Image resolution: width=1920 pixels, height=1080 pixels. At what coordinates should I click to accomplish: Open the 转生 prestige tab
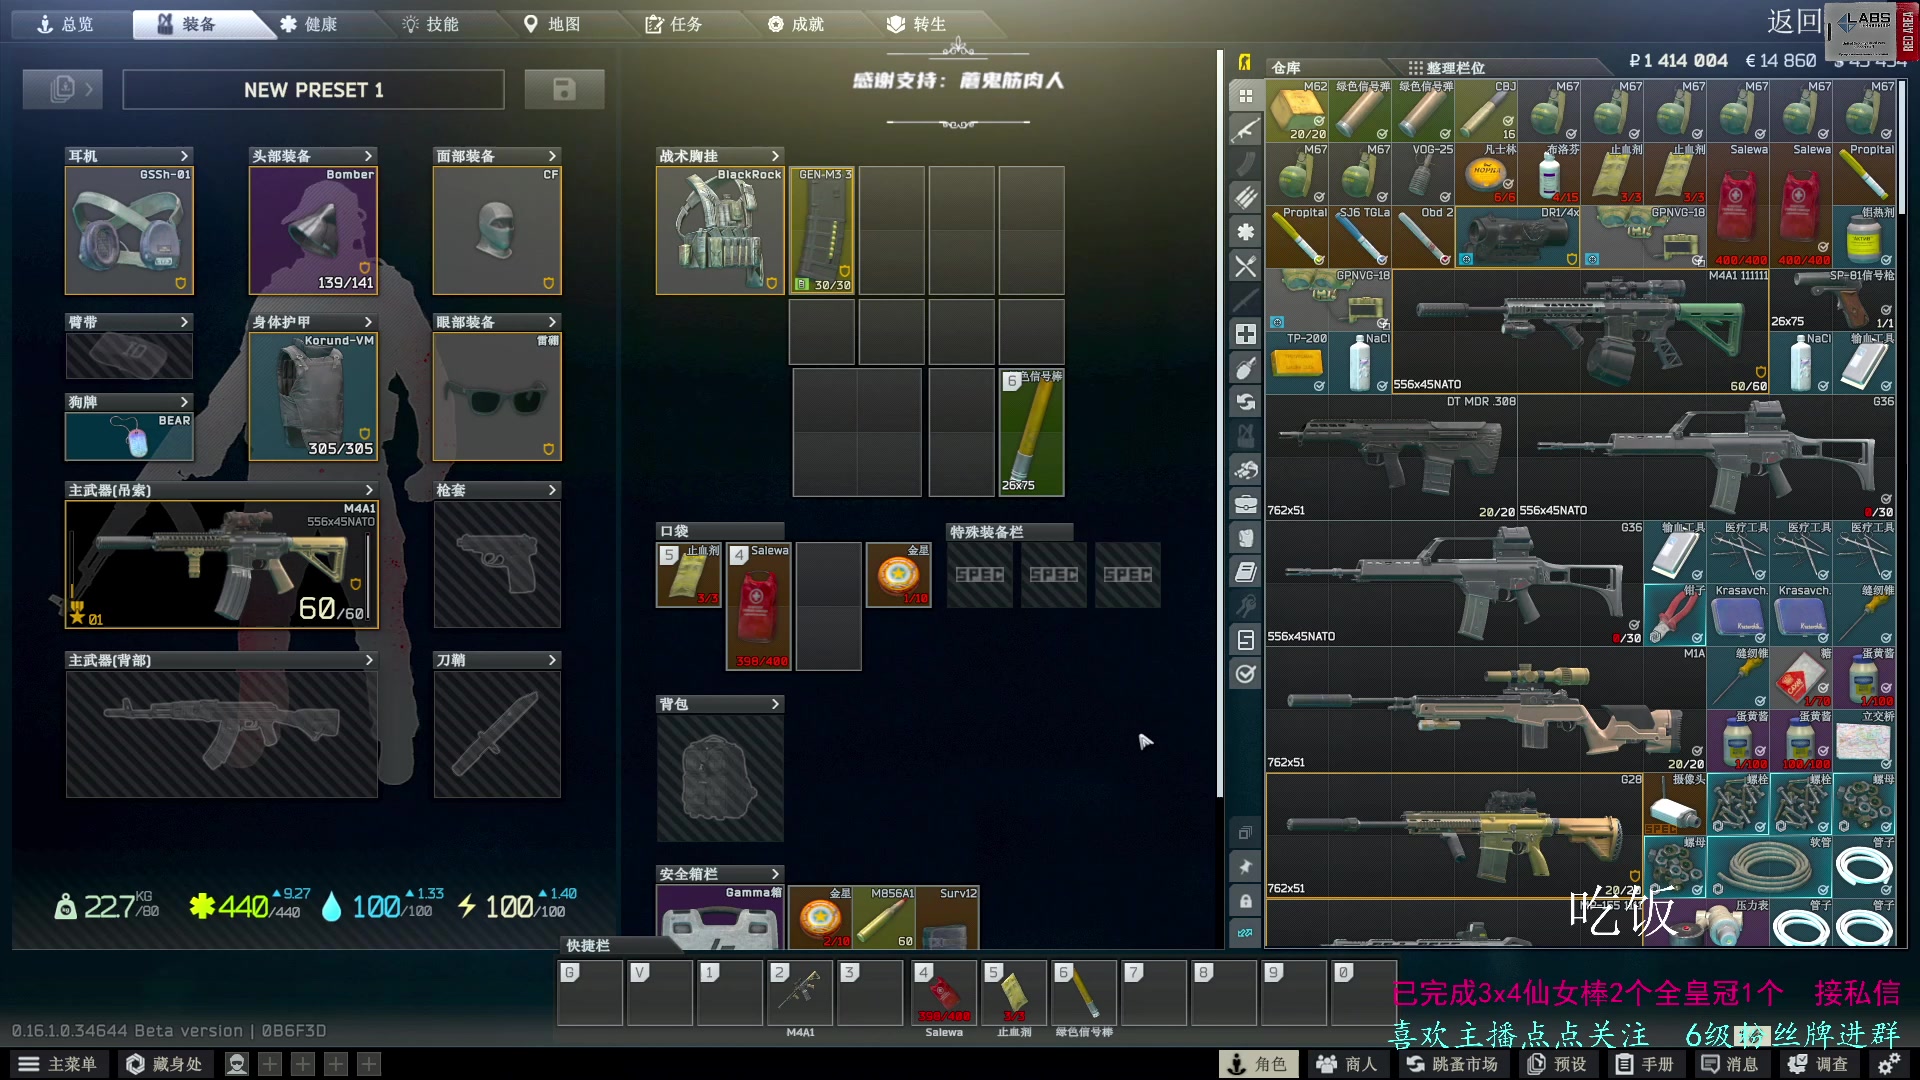(919, 24)
